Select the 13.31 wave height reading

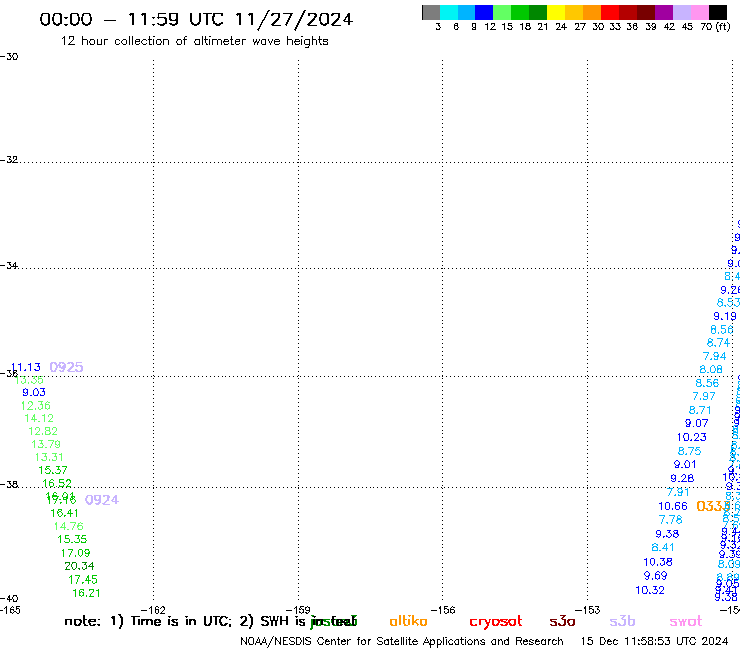(x=49, y=457)
